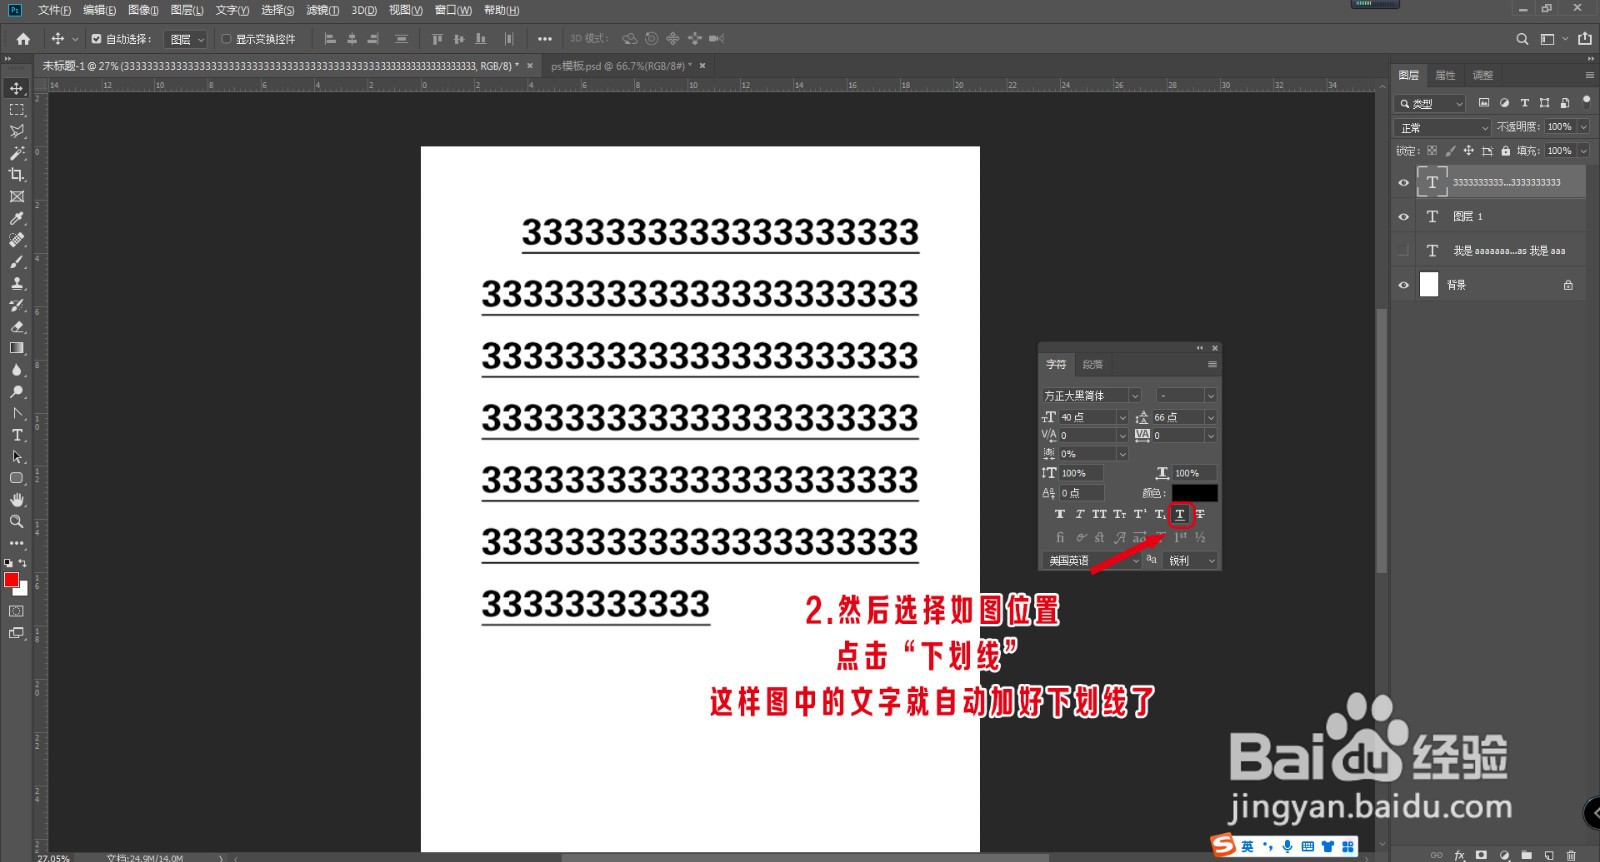Select the History Brush tool
This screenshot has height=862, width=1600.
pyautogui.click(x=17, y=305)
